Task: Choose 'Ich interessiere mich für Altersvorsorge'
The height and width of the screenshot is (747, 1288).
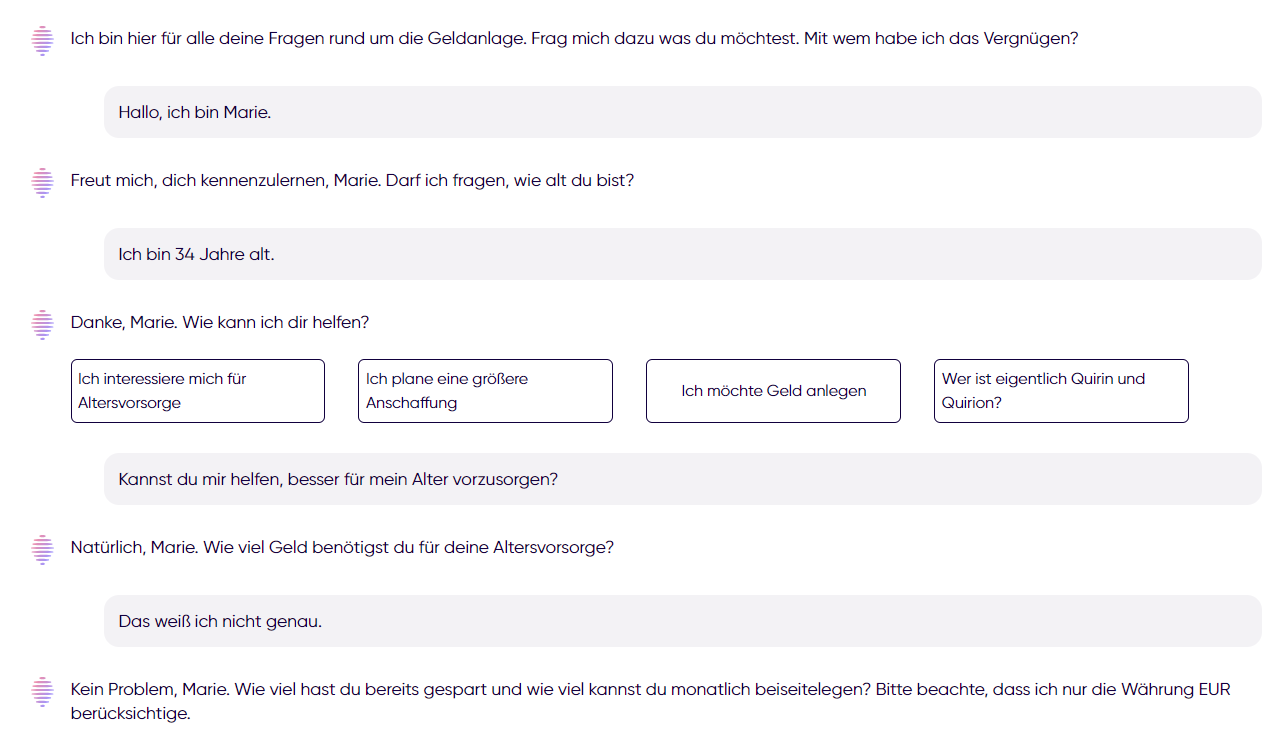Action: (198, 391)
